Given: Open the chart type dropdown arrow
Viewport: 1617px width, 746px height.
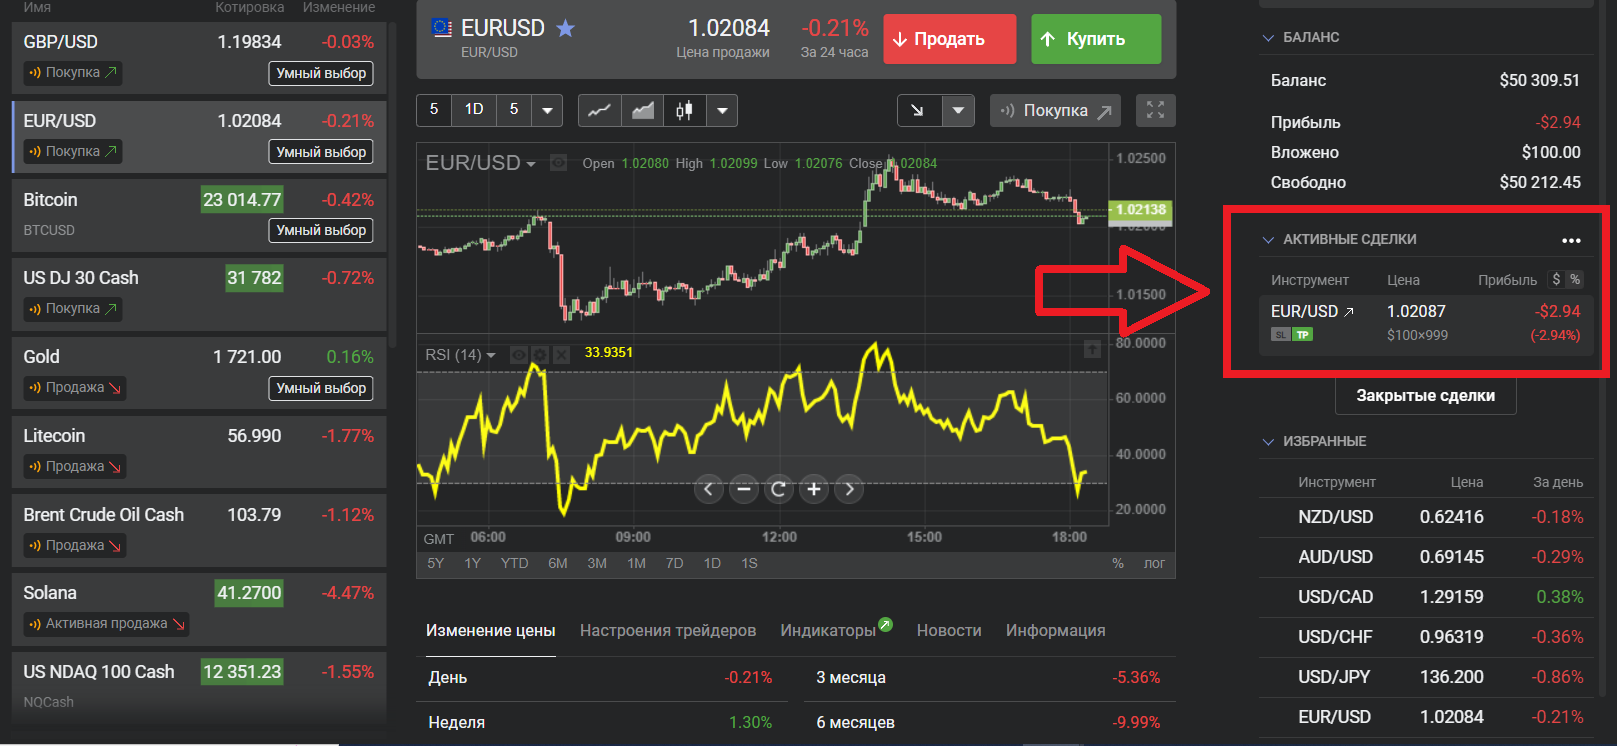Looking at the screenshot, I should pos(722,110).
